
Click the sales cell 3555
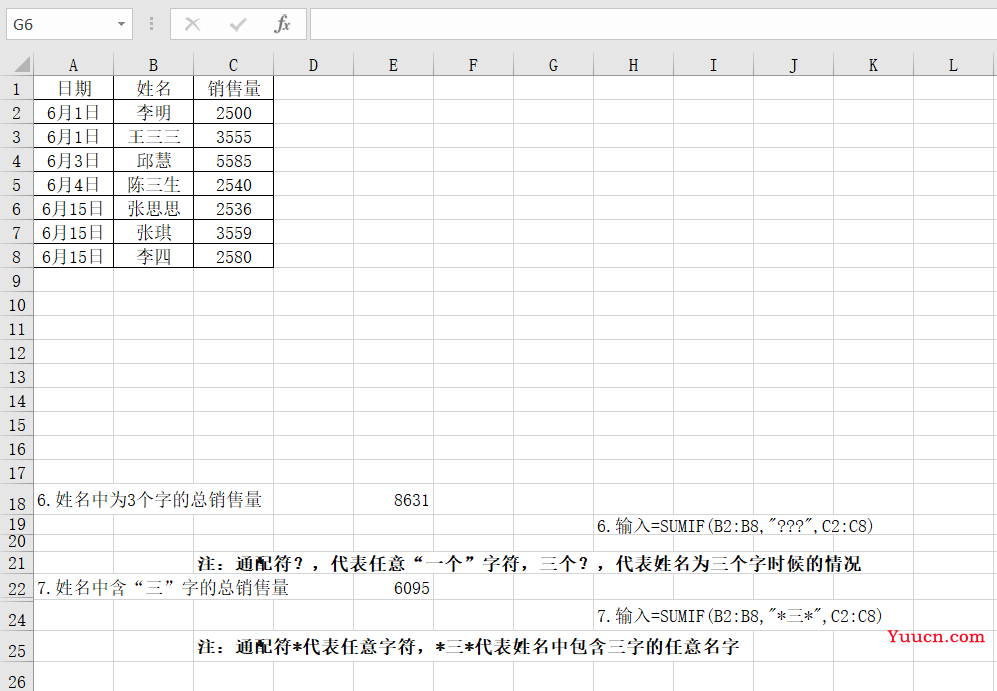coord(233,136)
